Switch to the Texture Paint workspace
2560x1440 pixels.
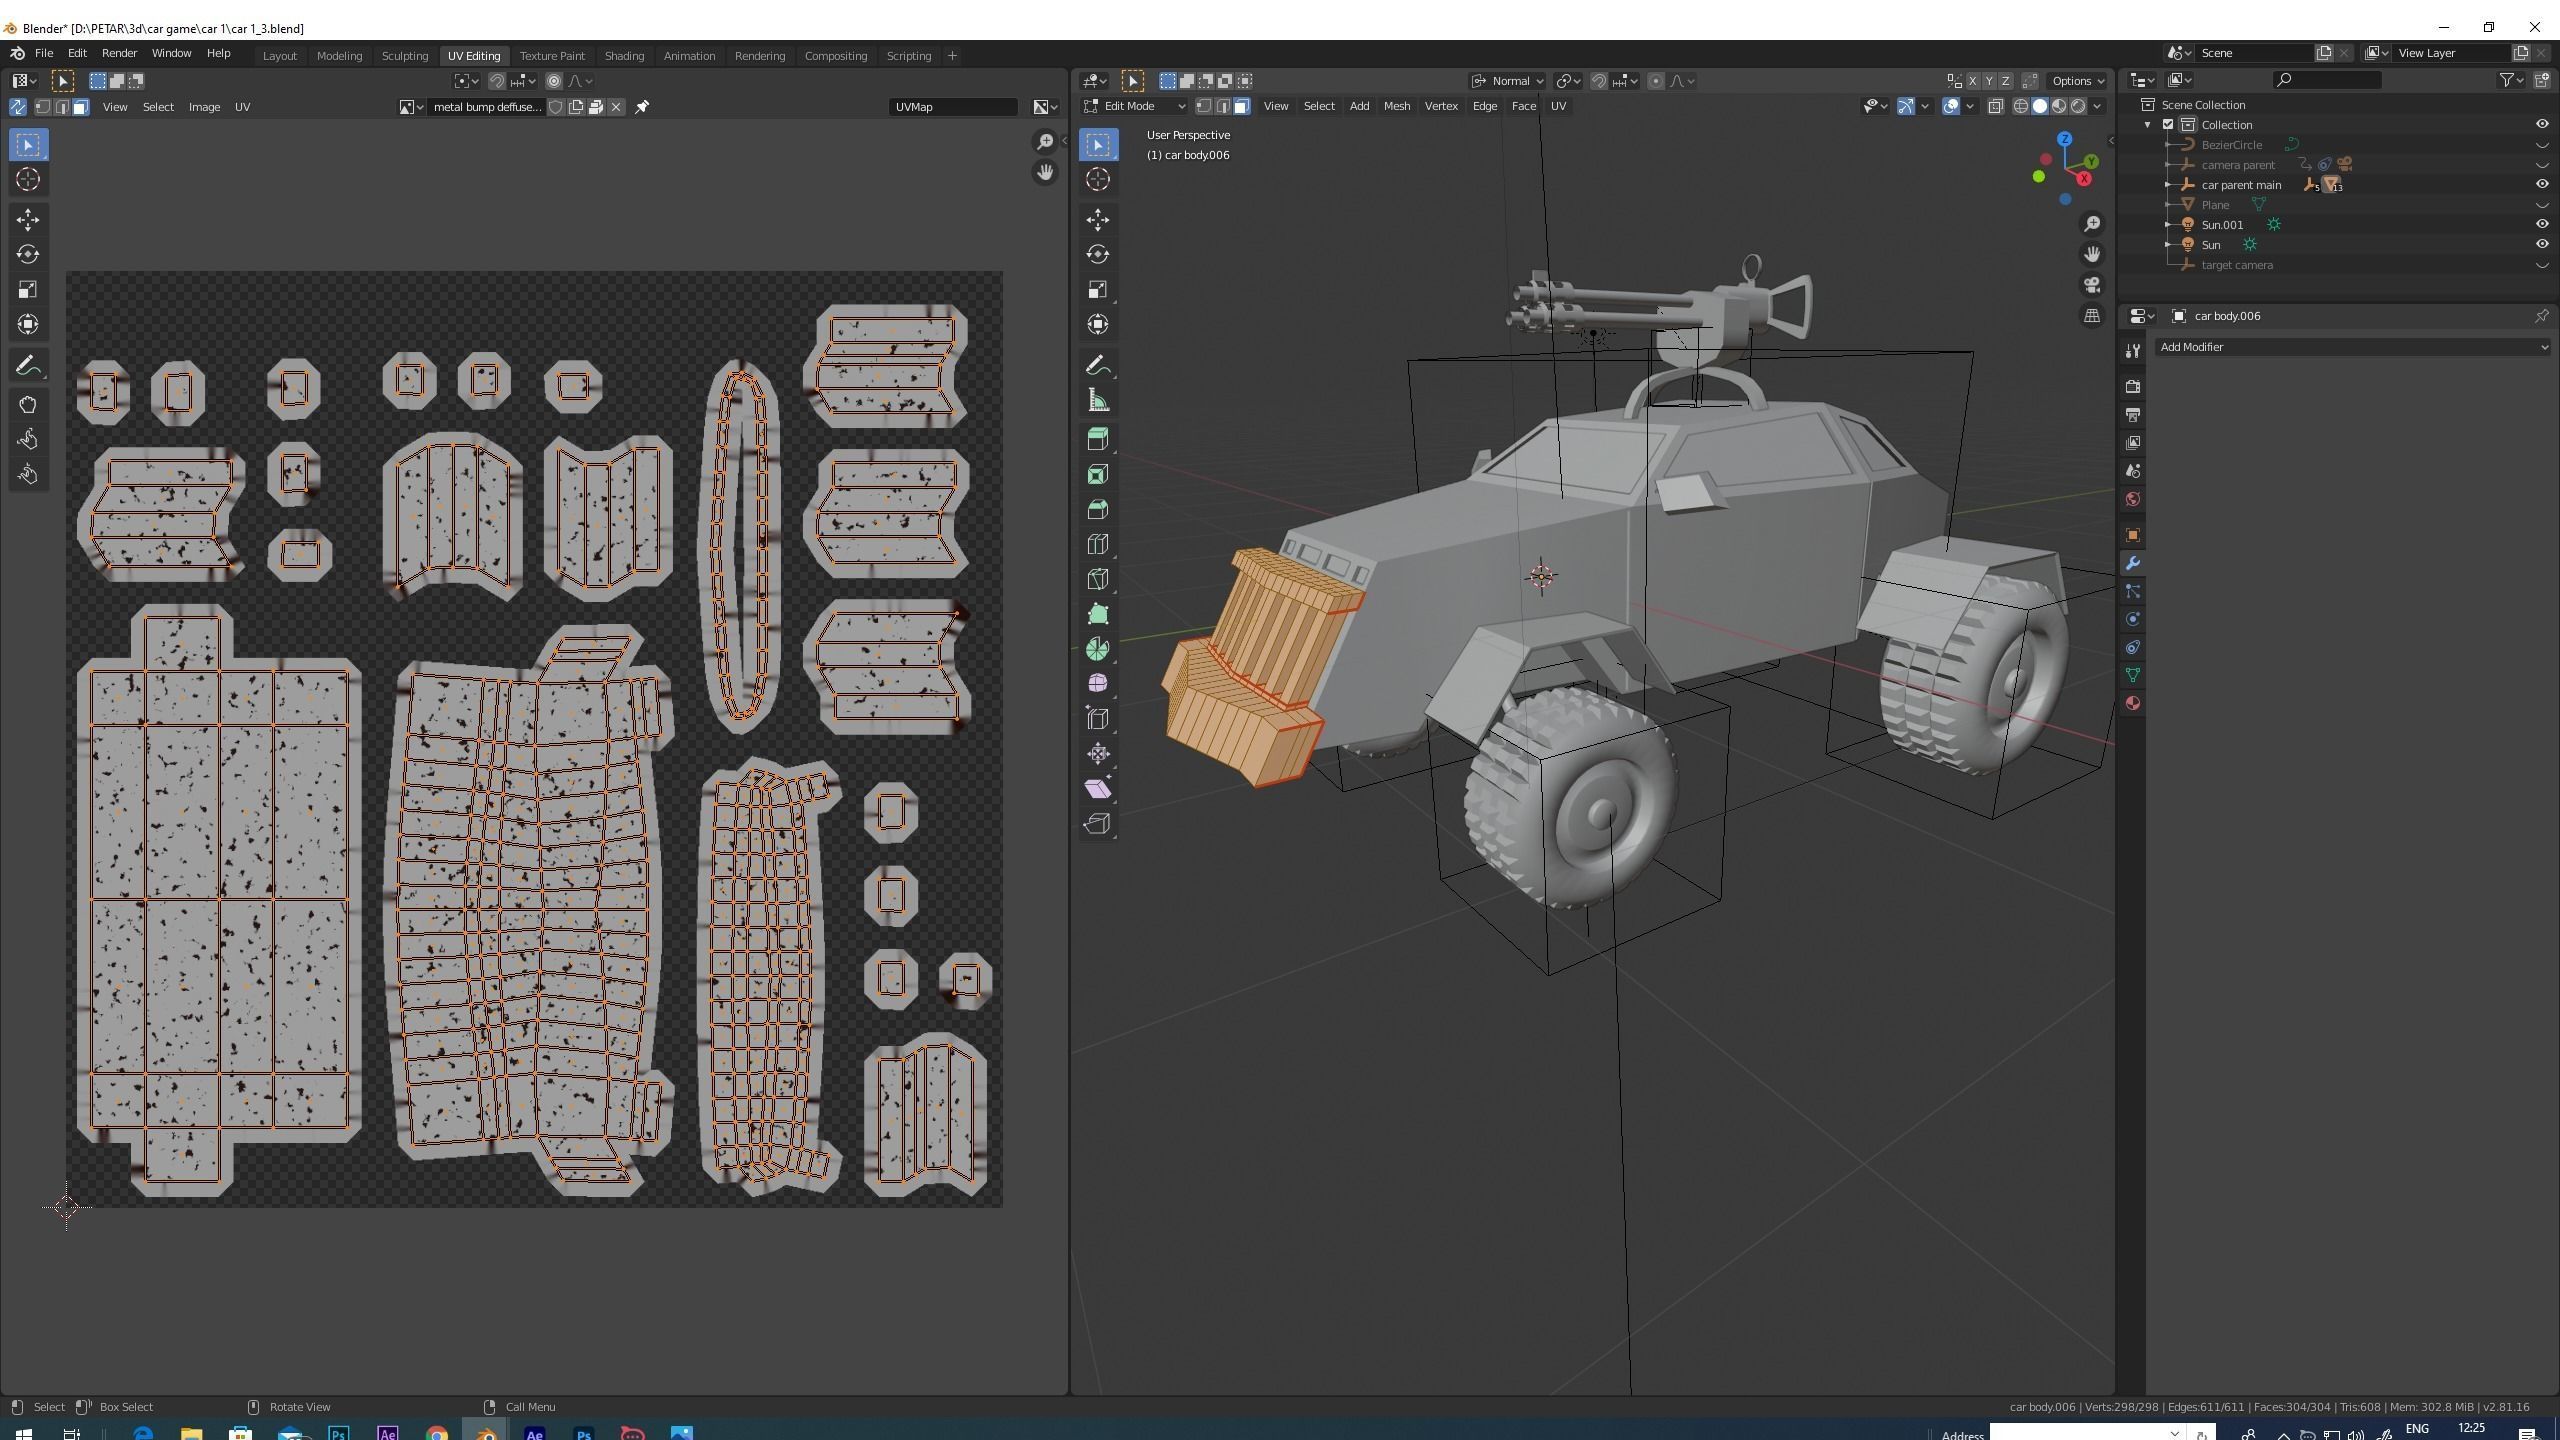(x=552, y=56)
